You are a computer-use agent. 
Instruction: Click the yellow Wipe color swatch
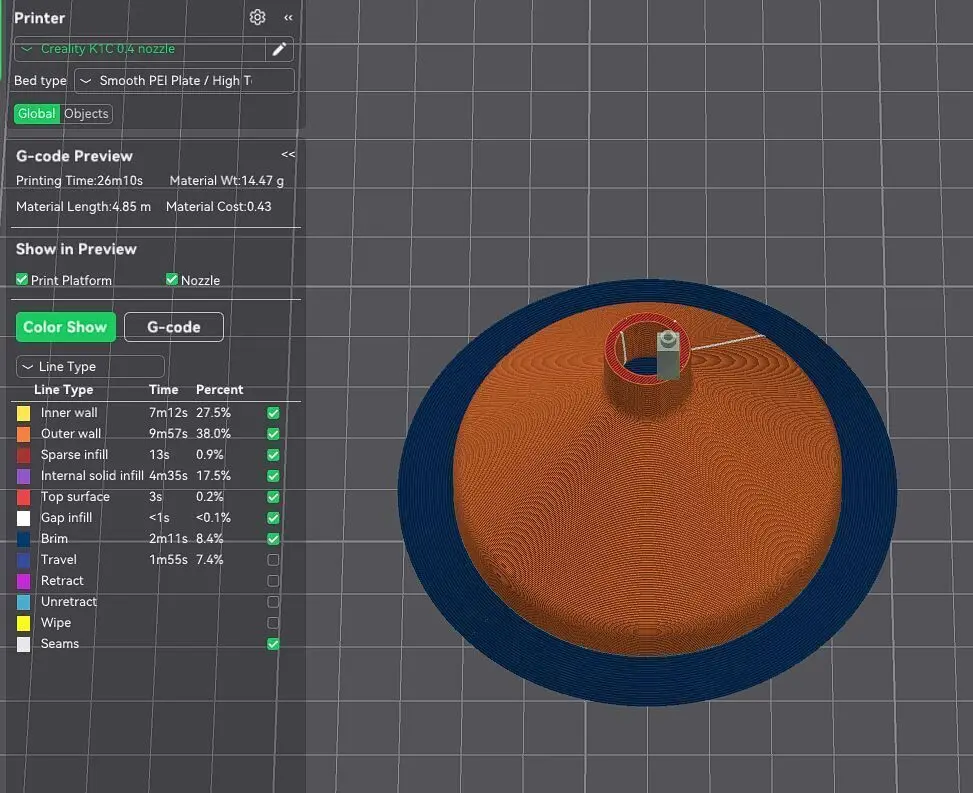click(24, 623)
